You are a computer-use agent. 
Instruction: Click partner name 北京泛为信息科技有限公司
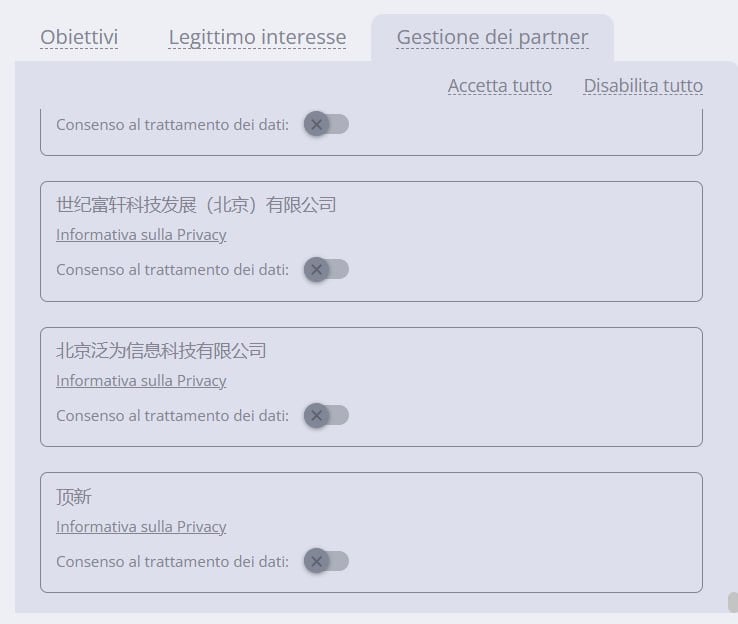(161, 351)
